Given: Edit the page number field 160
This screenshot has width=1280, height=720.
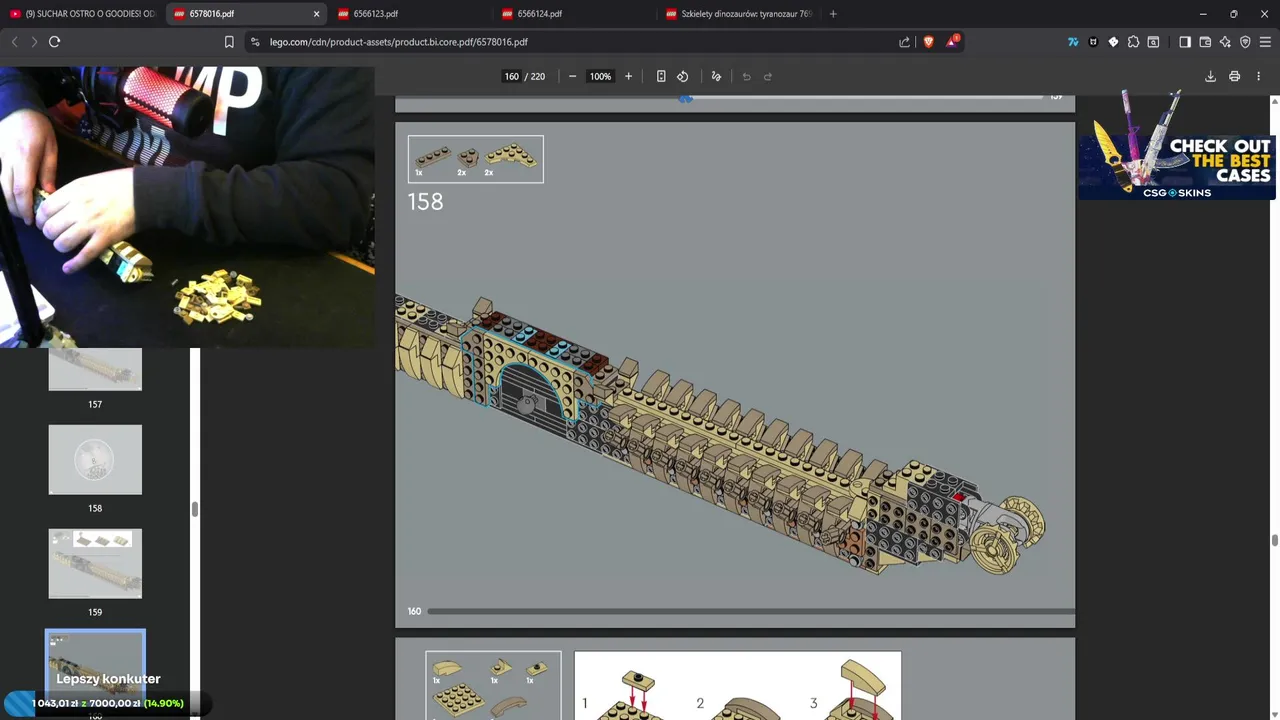Looking at the screenshot, I should (512, 76).
